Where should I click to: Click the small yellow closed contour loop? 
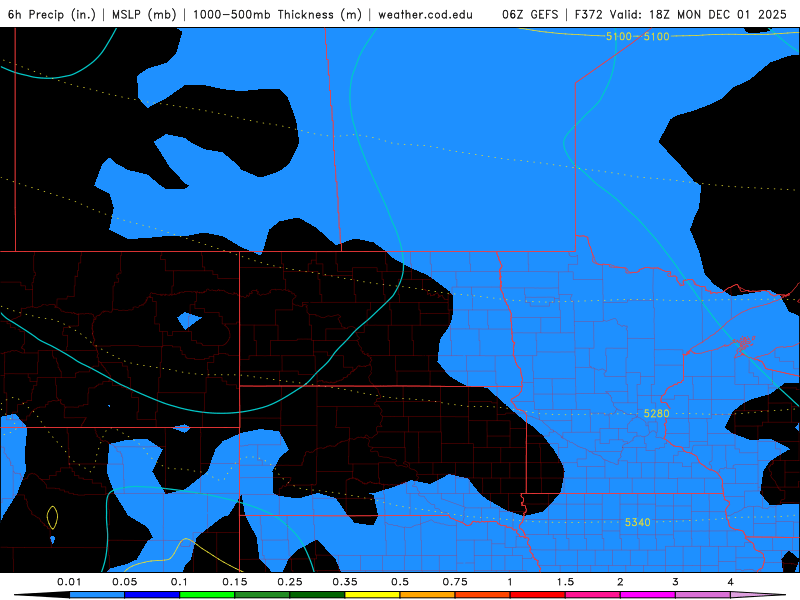(52, 517)
